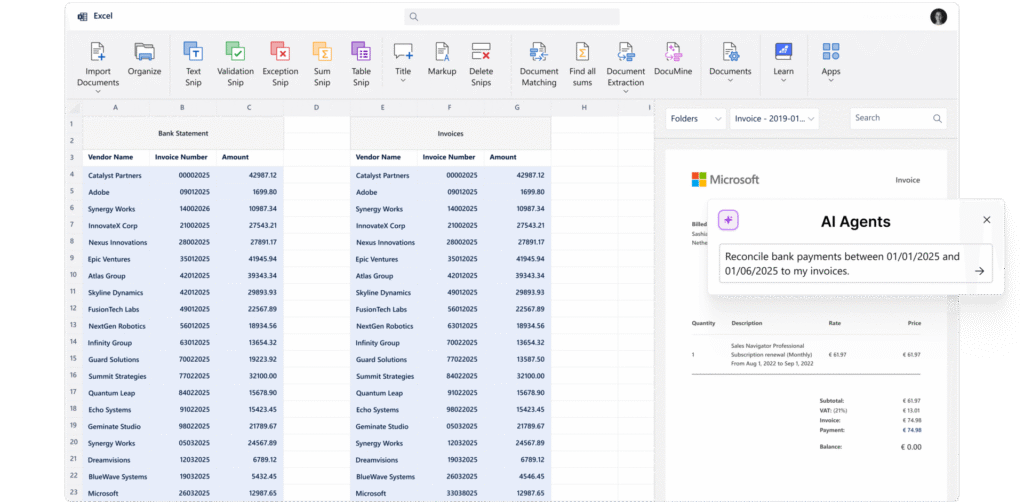Open the user profile avatar
This screenshot has width=1024, height=502.
click(x=938, y=17)
